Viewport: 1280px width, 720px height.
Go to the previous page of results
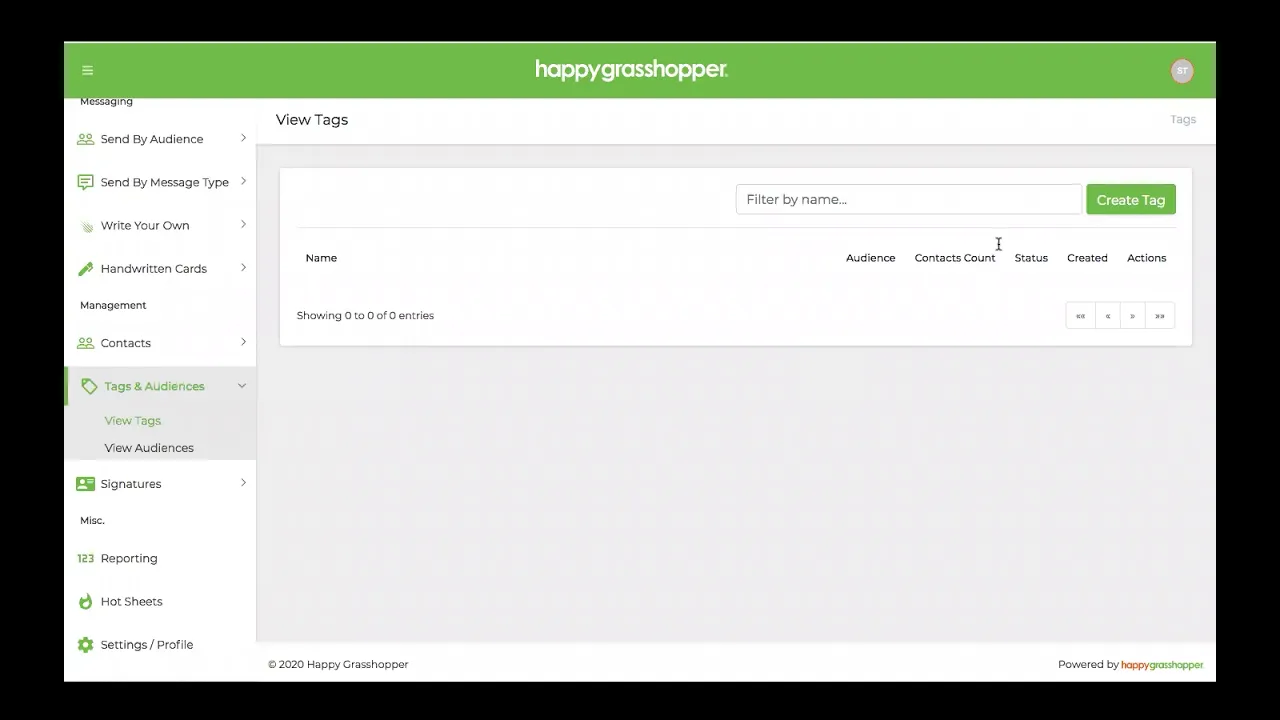[x=1107, y=316]
